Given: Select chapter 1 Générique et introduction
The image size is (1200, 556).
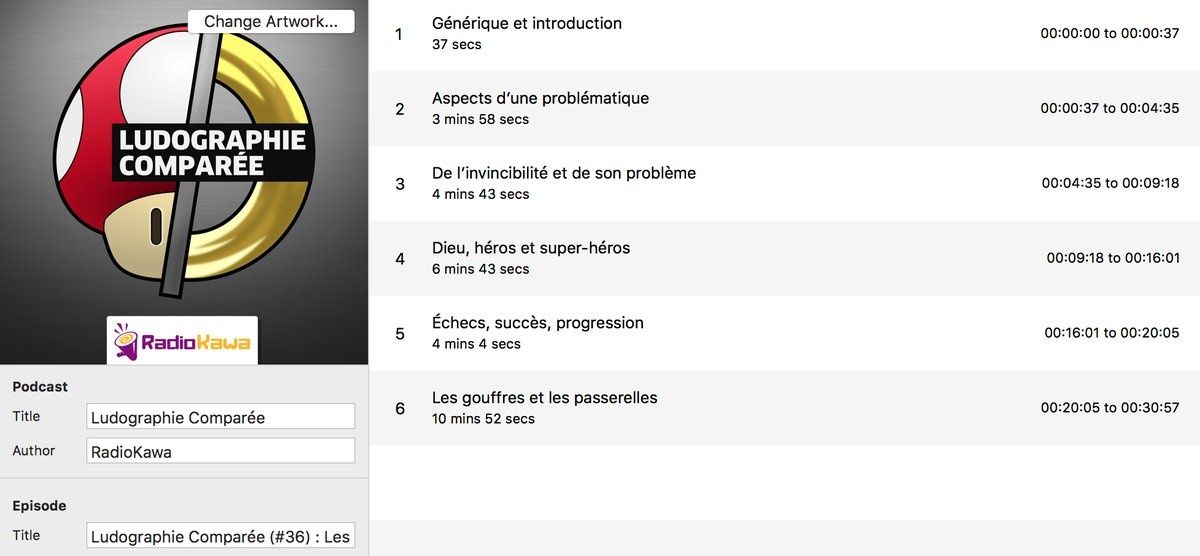Looking at the screenshot, I should point(784,34).
